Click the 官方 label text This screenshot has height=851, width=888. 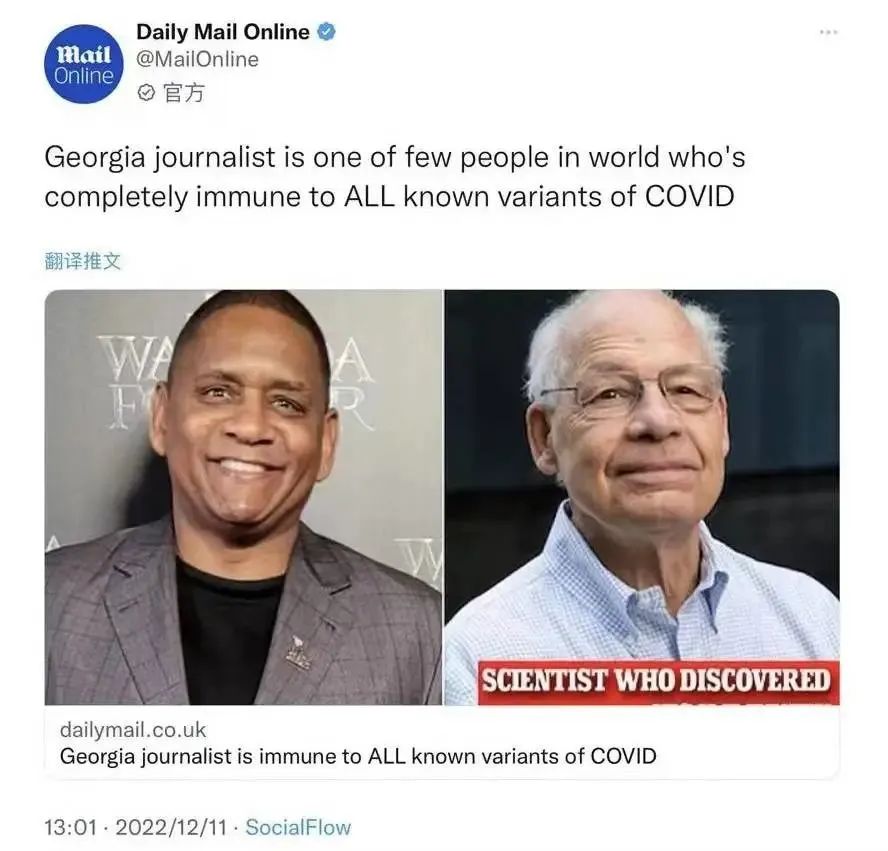pos(183,92)
